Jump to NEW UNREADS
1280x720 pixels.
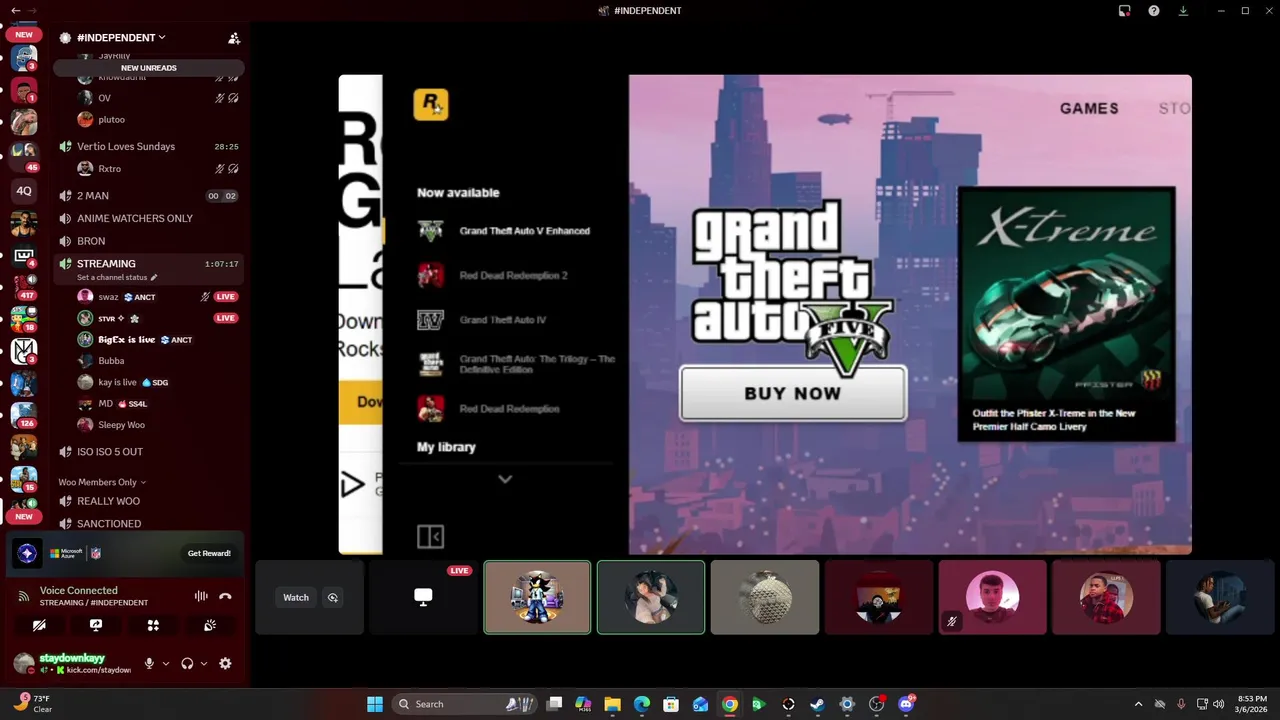click(x=149, y=68)
